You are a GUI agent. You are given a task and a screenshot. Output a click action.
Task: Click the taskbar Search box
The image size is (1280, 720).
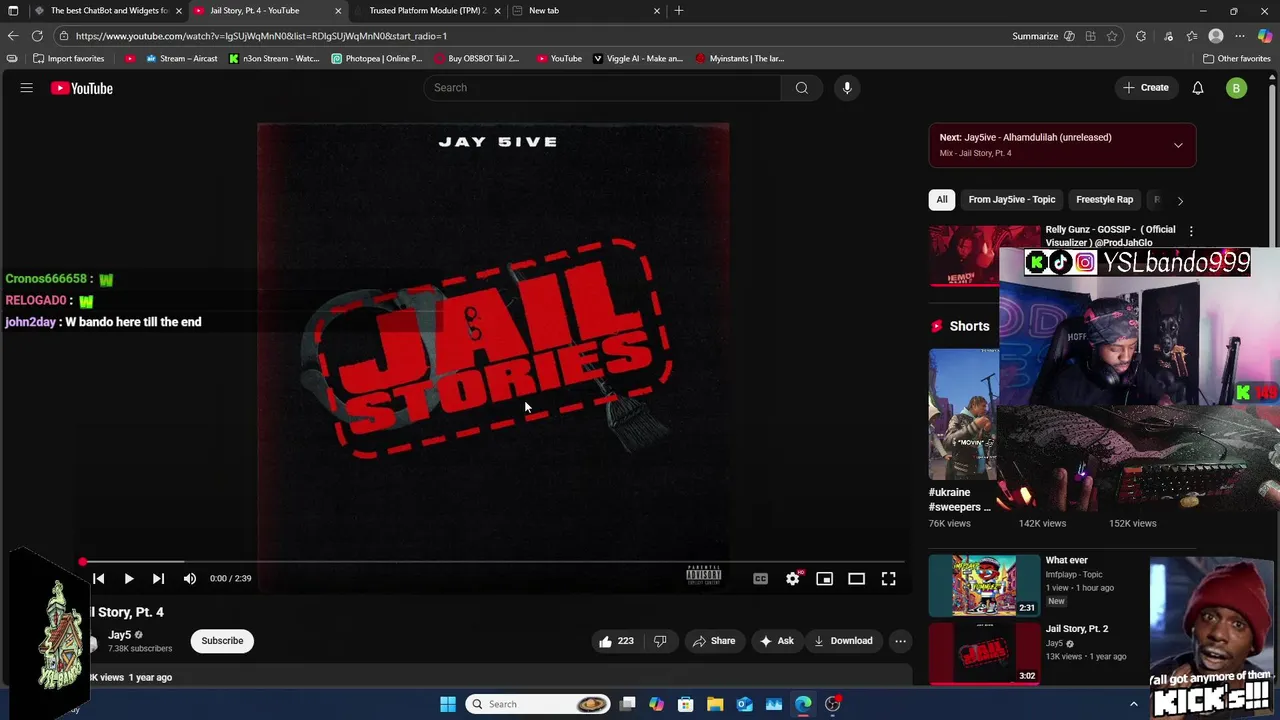tap(540, 704)
